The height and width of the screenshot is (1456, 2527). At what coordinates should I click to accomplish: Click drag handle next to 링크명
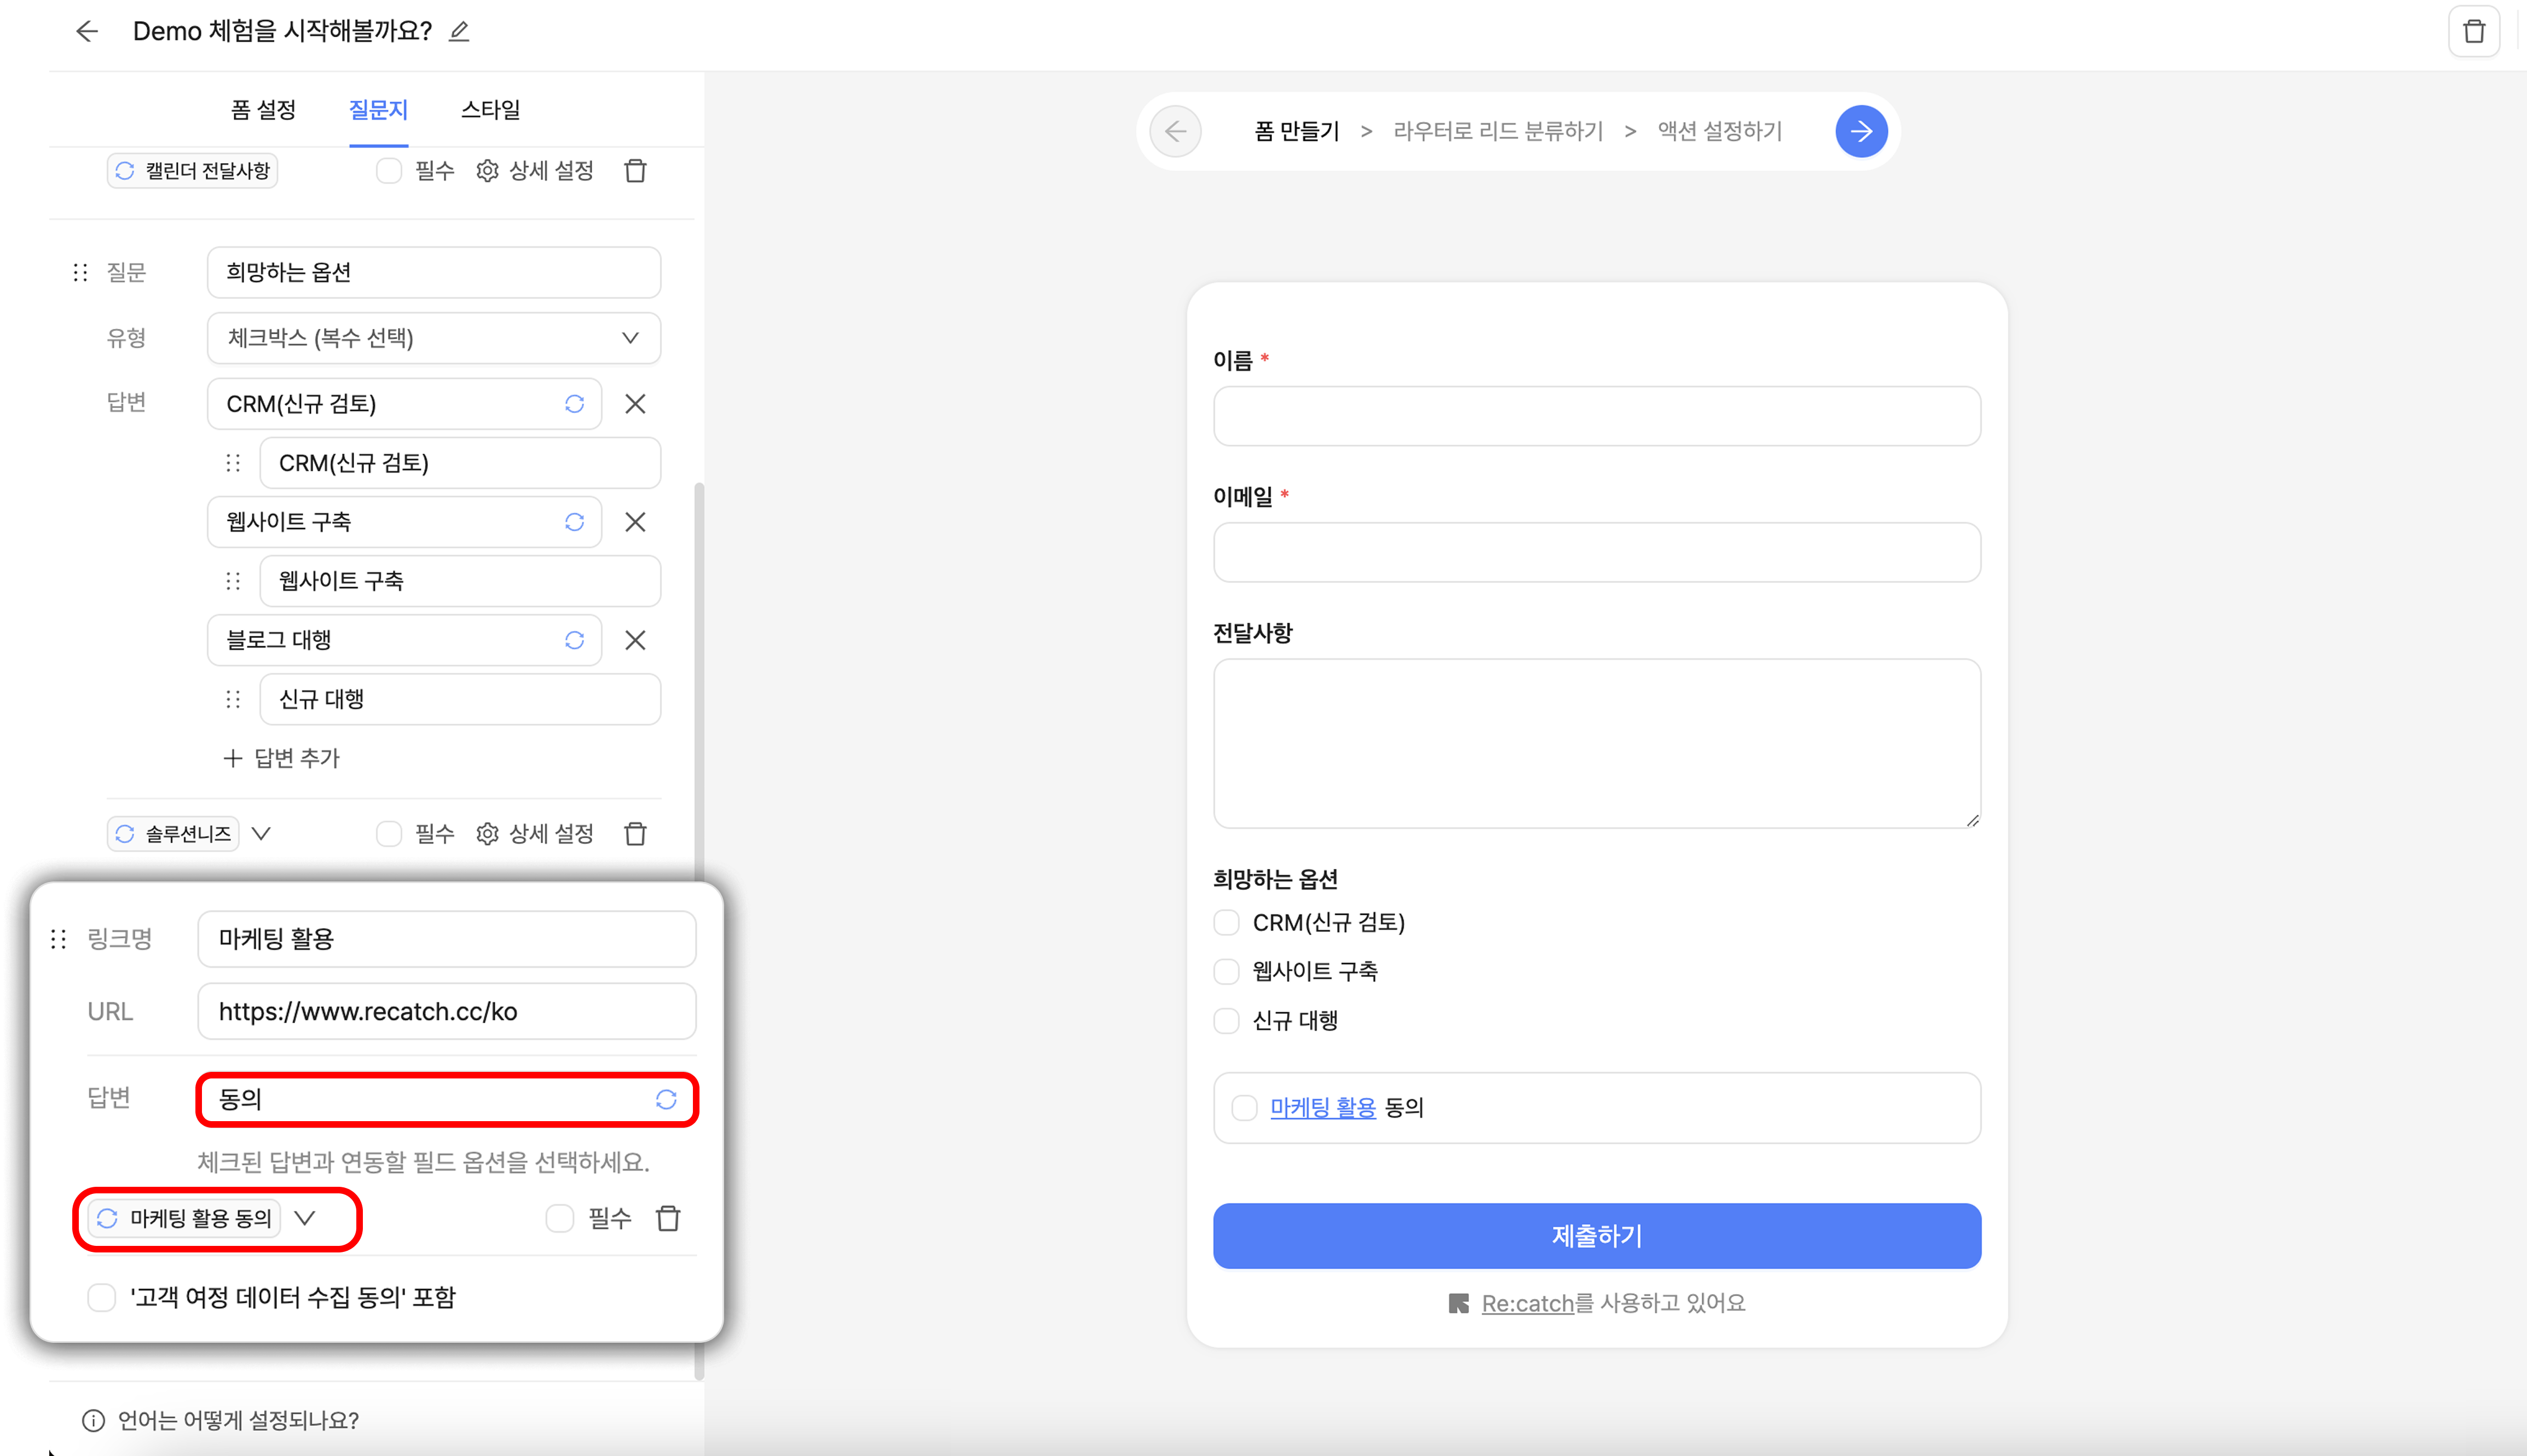click(59, 938)
